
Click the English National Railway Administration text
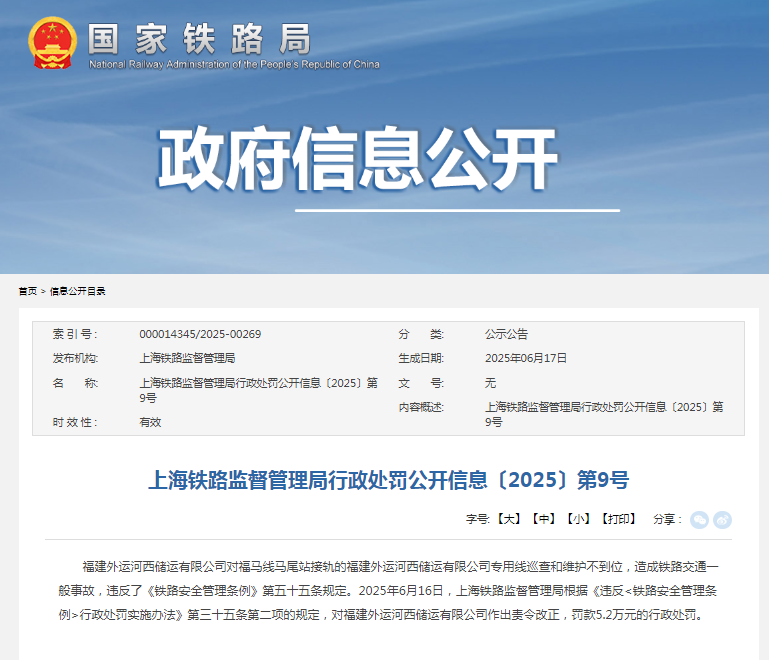234,65
